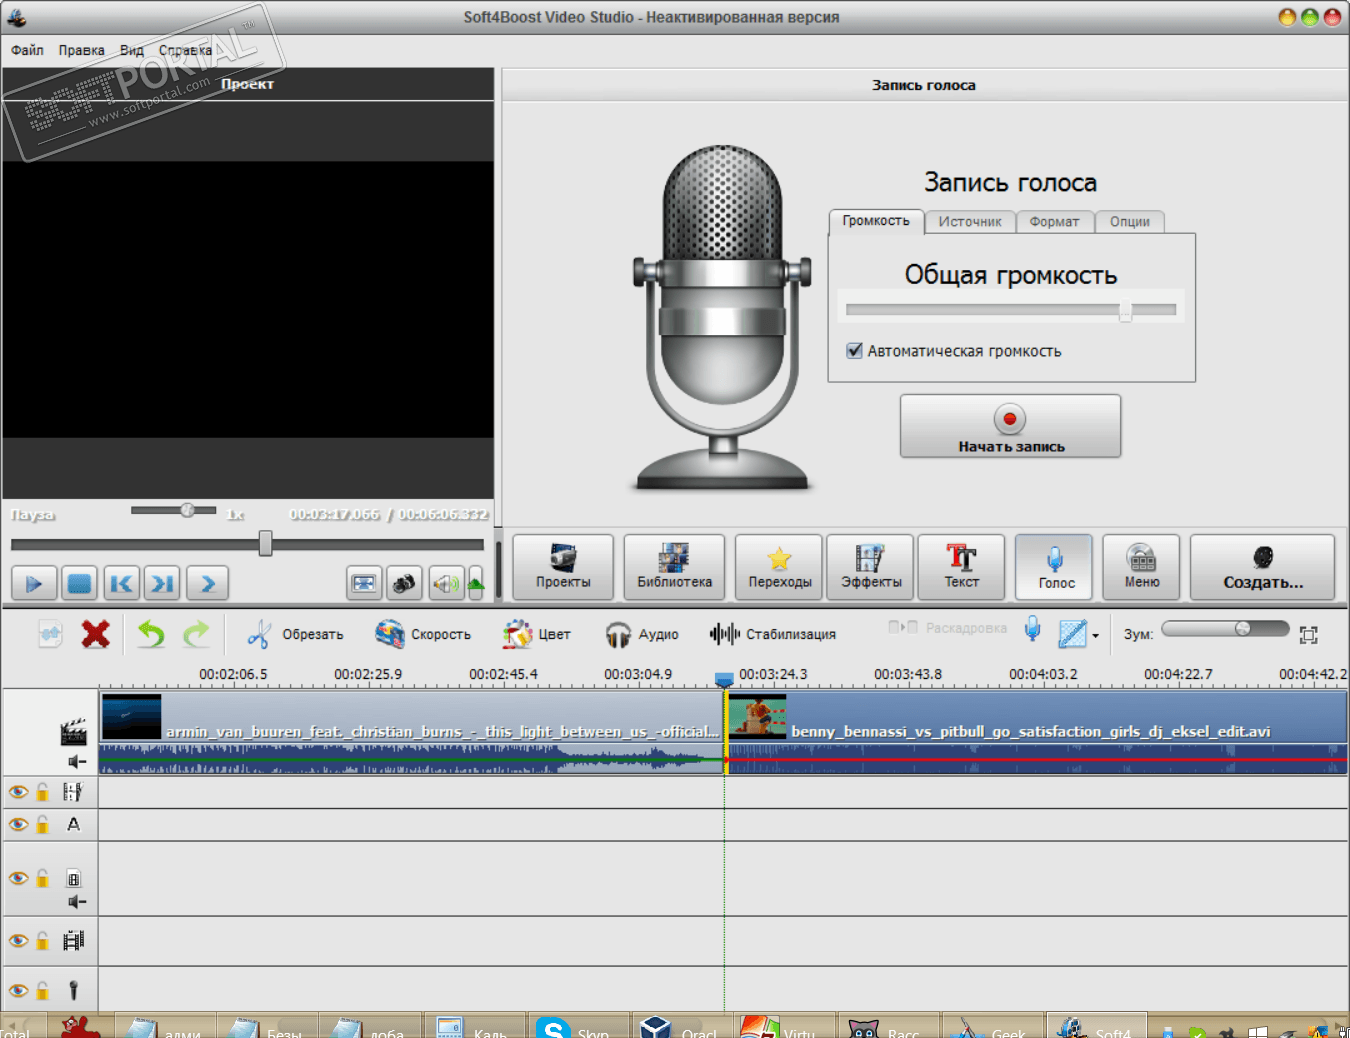Click the pencil drawing icon in the timeline toolbar

coord(1072,633)
